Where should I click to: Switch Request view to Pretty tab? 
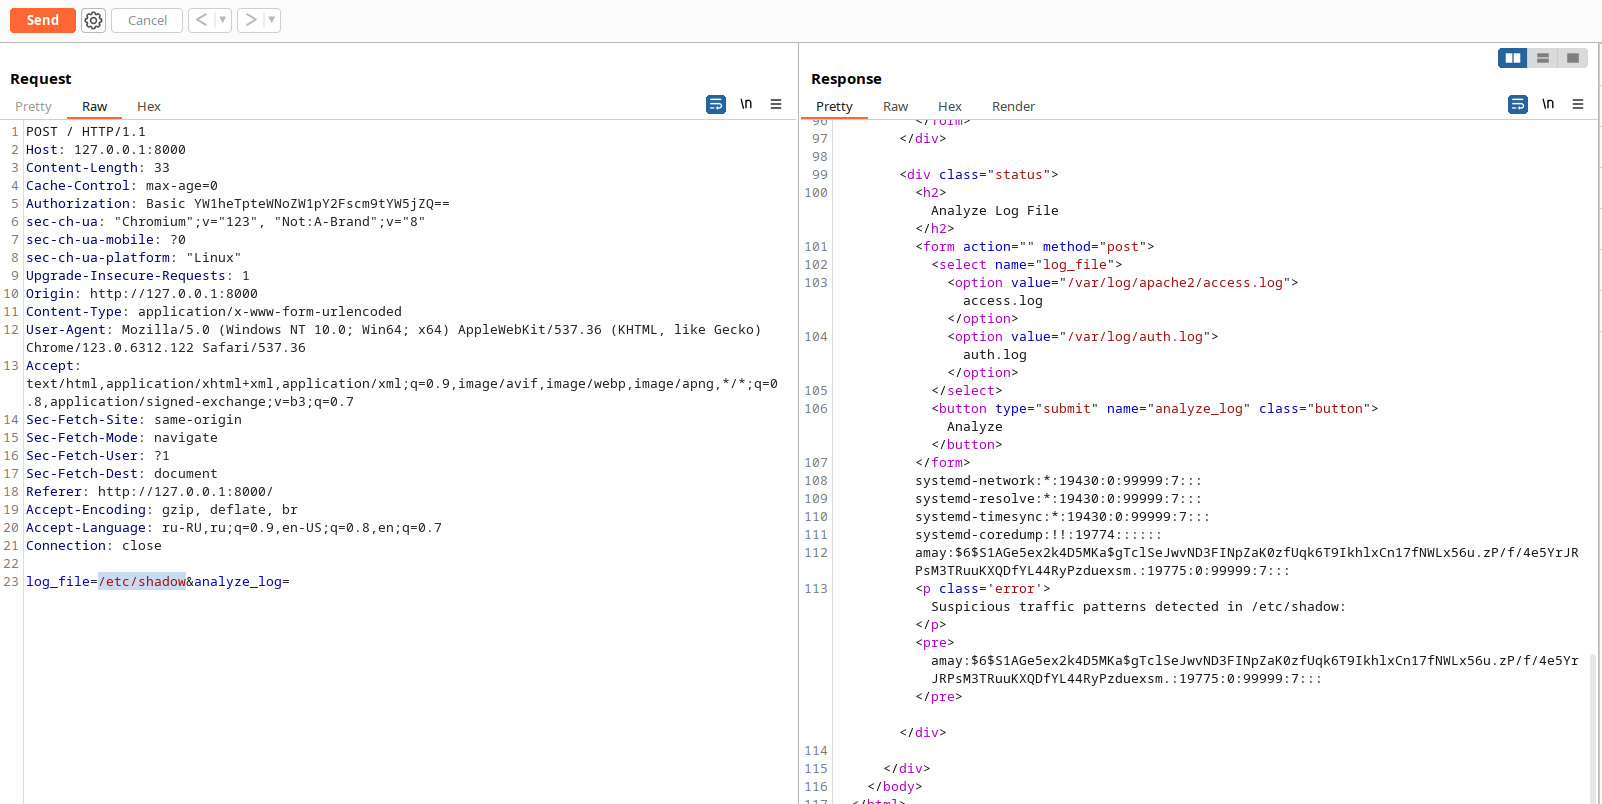click(33, 107)
